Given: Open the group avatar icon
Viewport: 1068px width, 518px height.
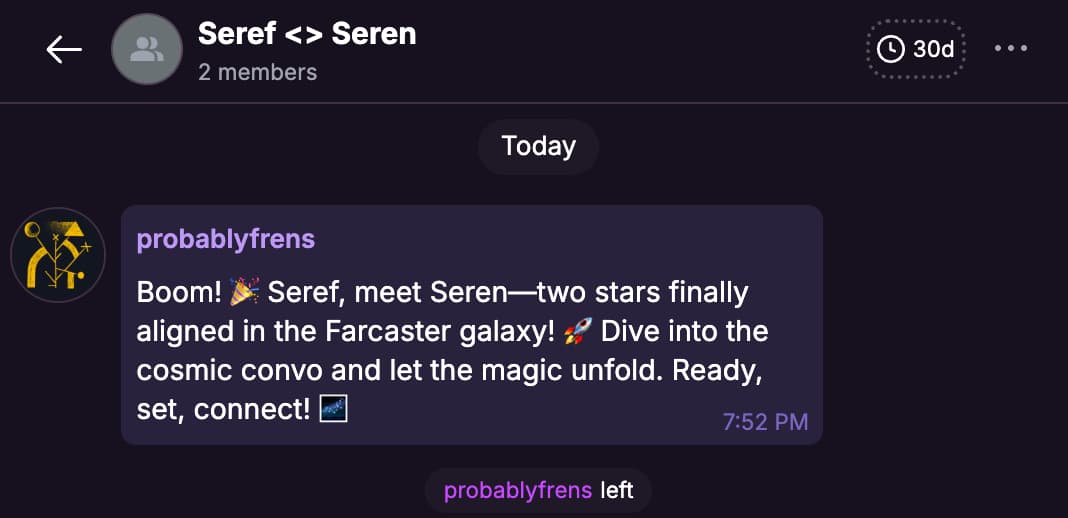Looking at the screenshot, I should [x=146, y=49].
